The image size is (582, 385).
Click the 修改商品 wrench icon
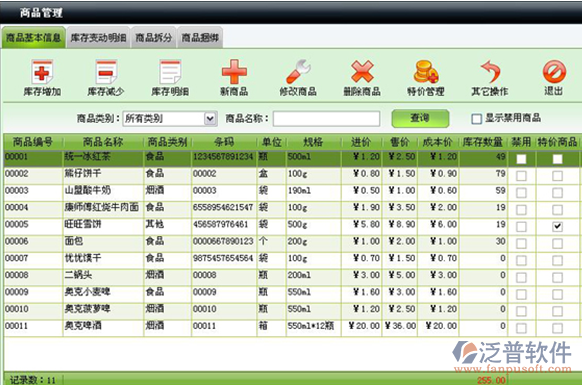[x=298, y=72]
